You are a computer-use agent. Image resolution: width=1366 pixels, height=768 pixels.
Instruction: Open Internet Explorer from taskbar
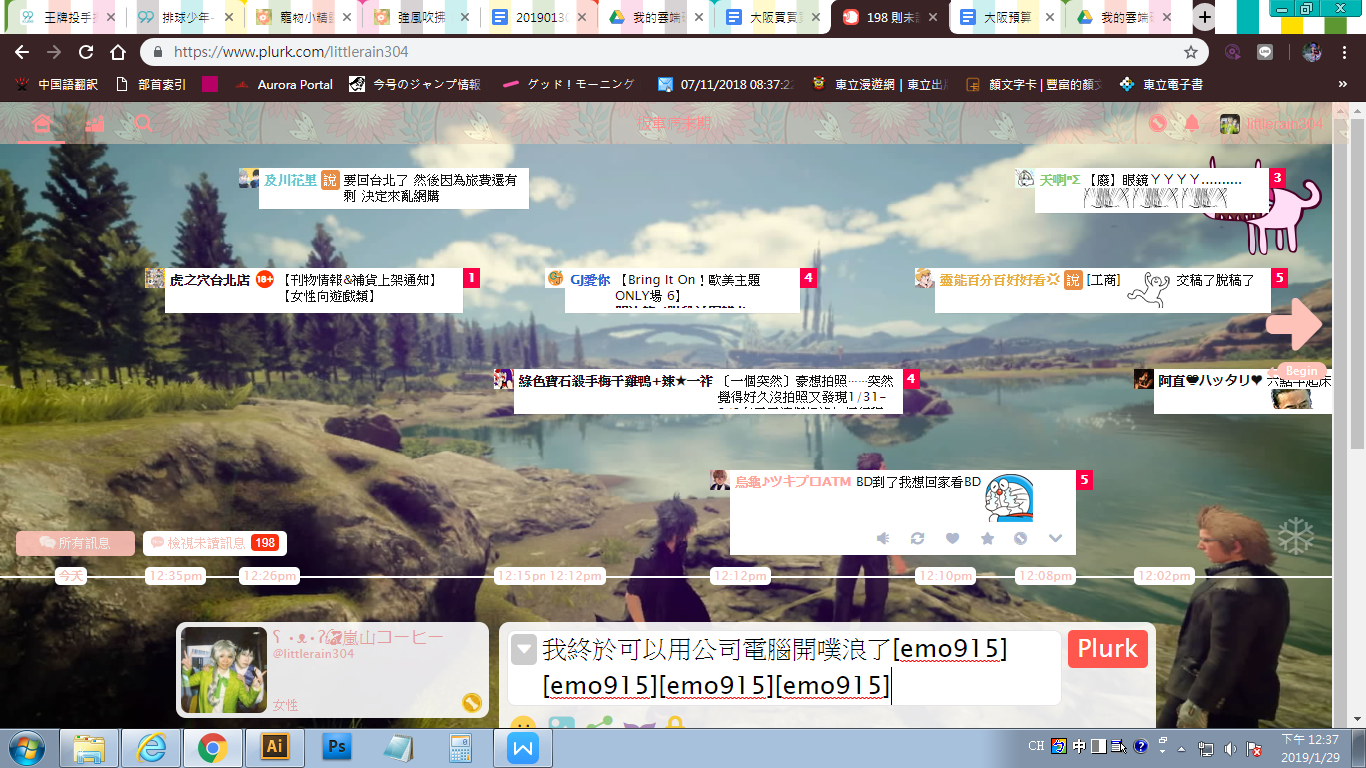(151, 747)
